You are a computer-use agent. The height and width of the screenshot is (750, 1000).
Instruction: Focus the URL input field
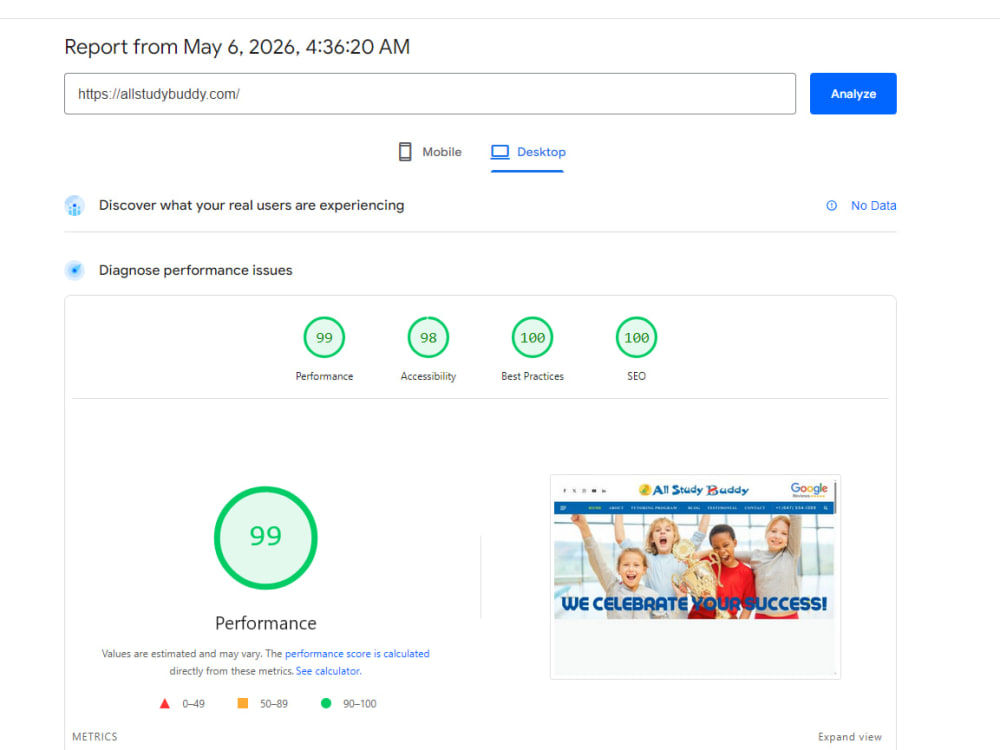pos(430,94)
